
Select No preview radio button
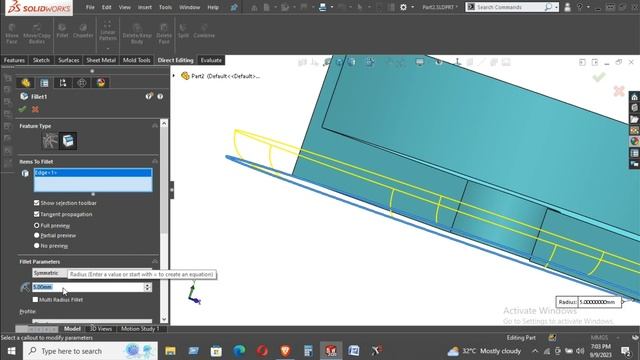click(36, 246)
